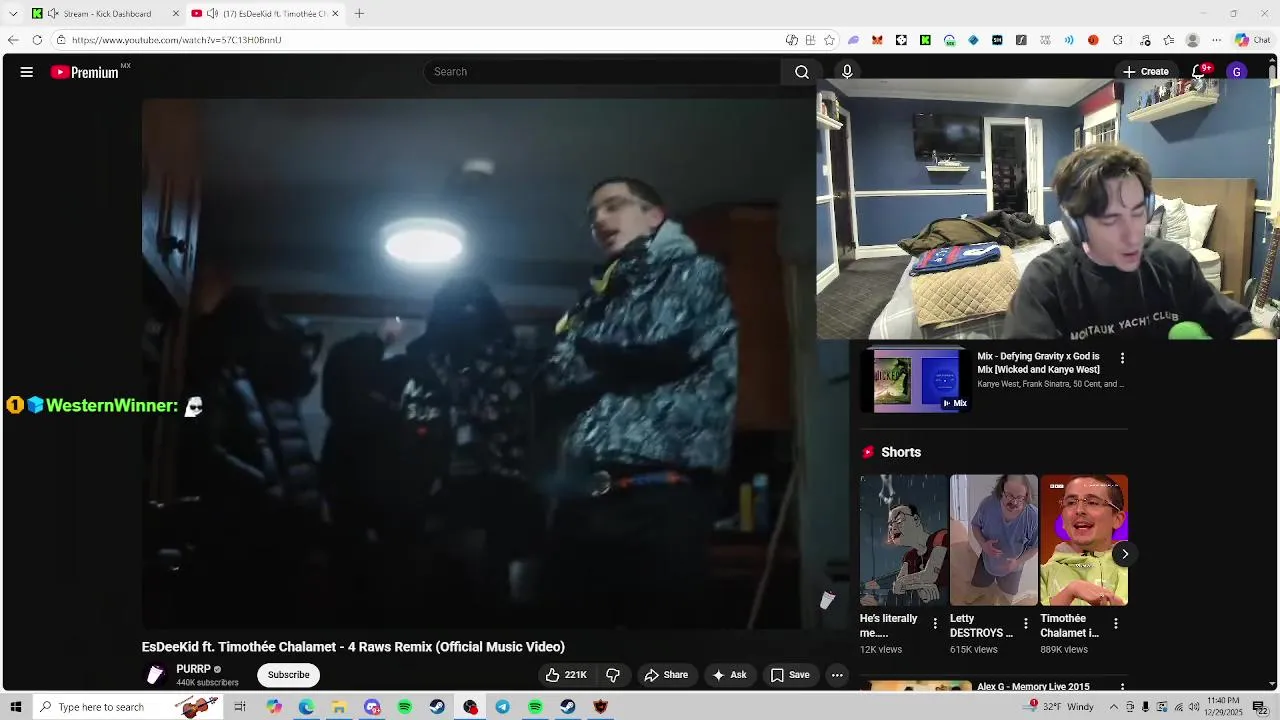Select the EsDeeKid ft. Timothée YouTube tab

click(265, 13)
